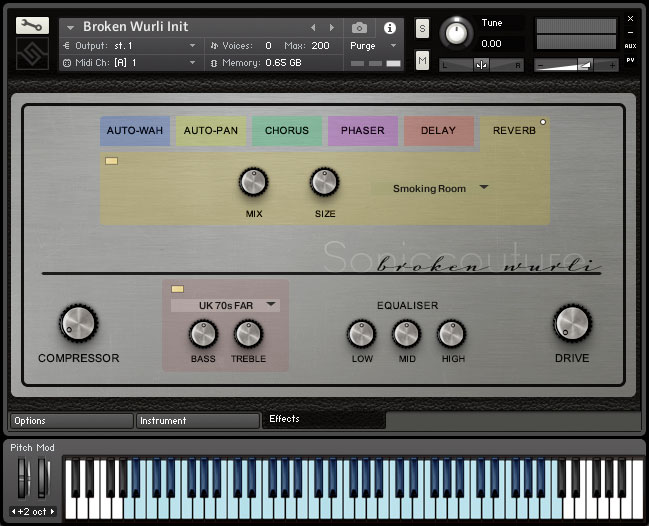649x526 pixels.
Task: Go to previous preset with left arrow
Action: tap(313, 28)
